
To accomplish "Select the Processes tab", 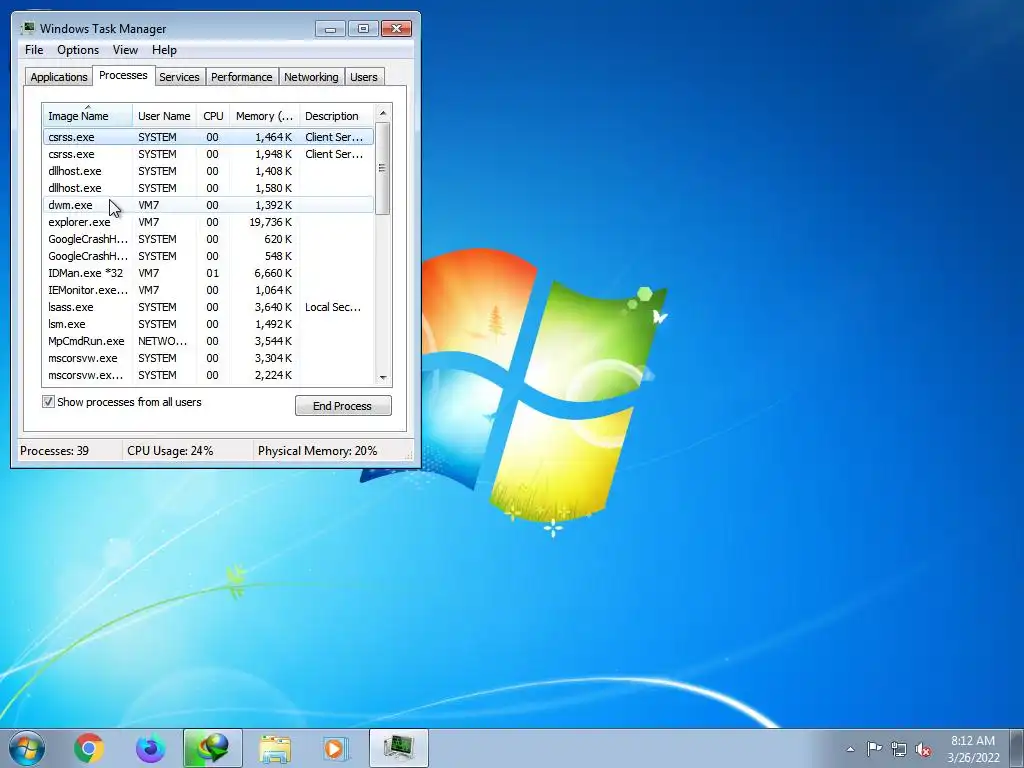I will pyautogui.click(x=123, y=75).
